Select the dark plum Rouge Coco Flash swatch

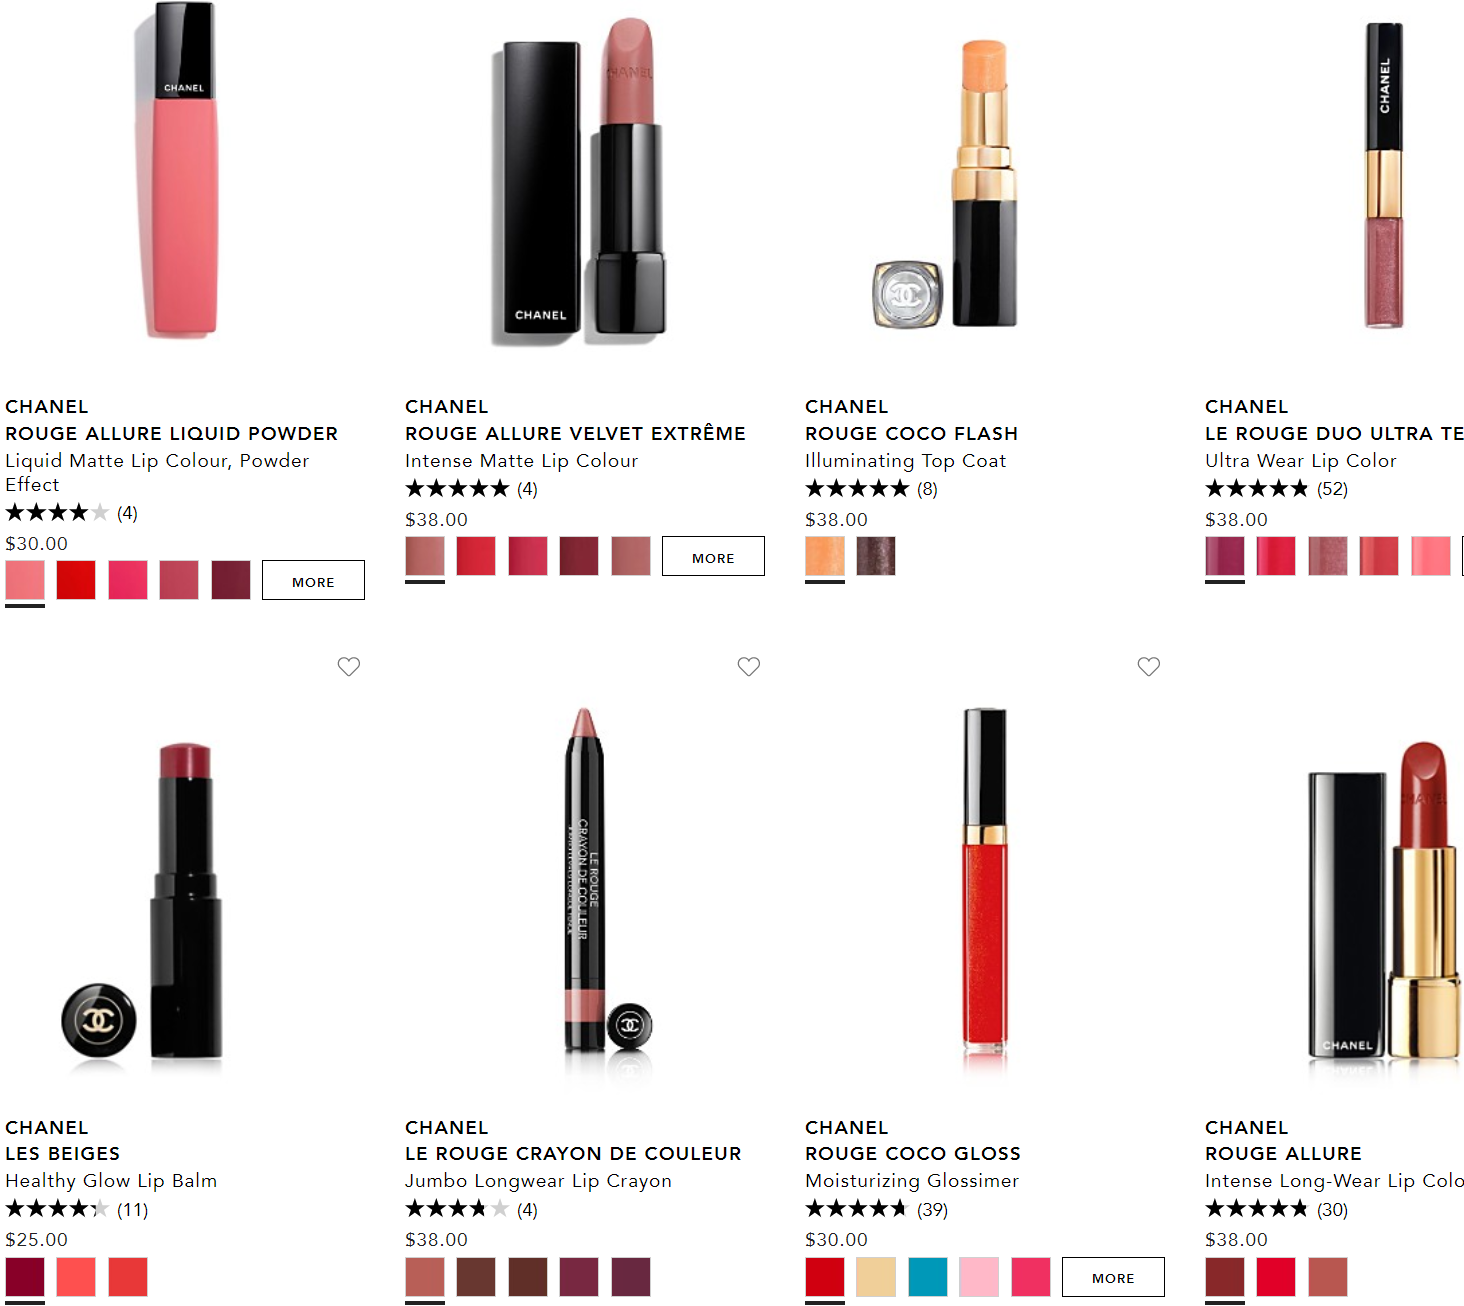876,556
